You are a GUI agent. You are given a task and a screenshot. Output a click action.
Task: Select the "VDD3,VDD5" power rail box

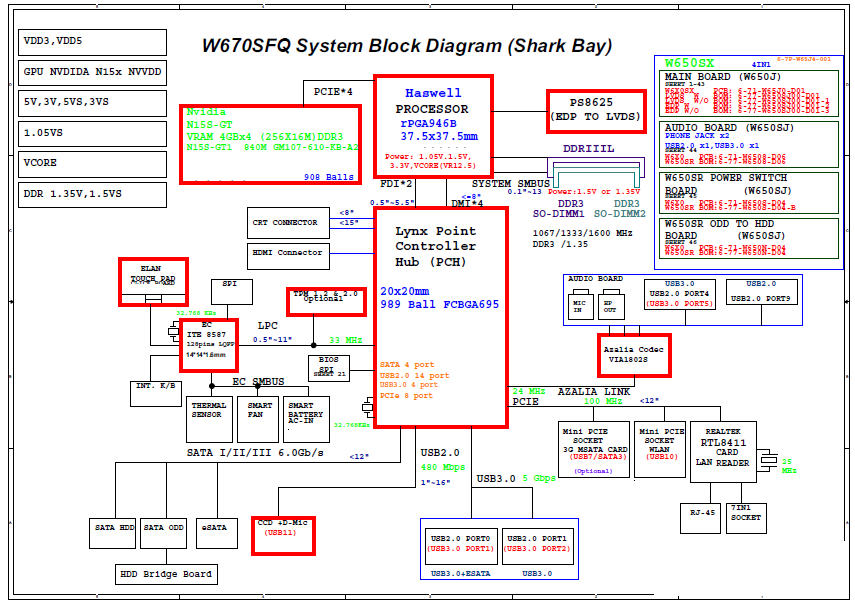click(x=92, y=42)
